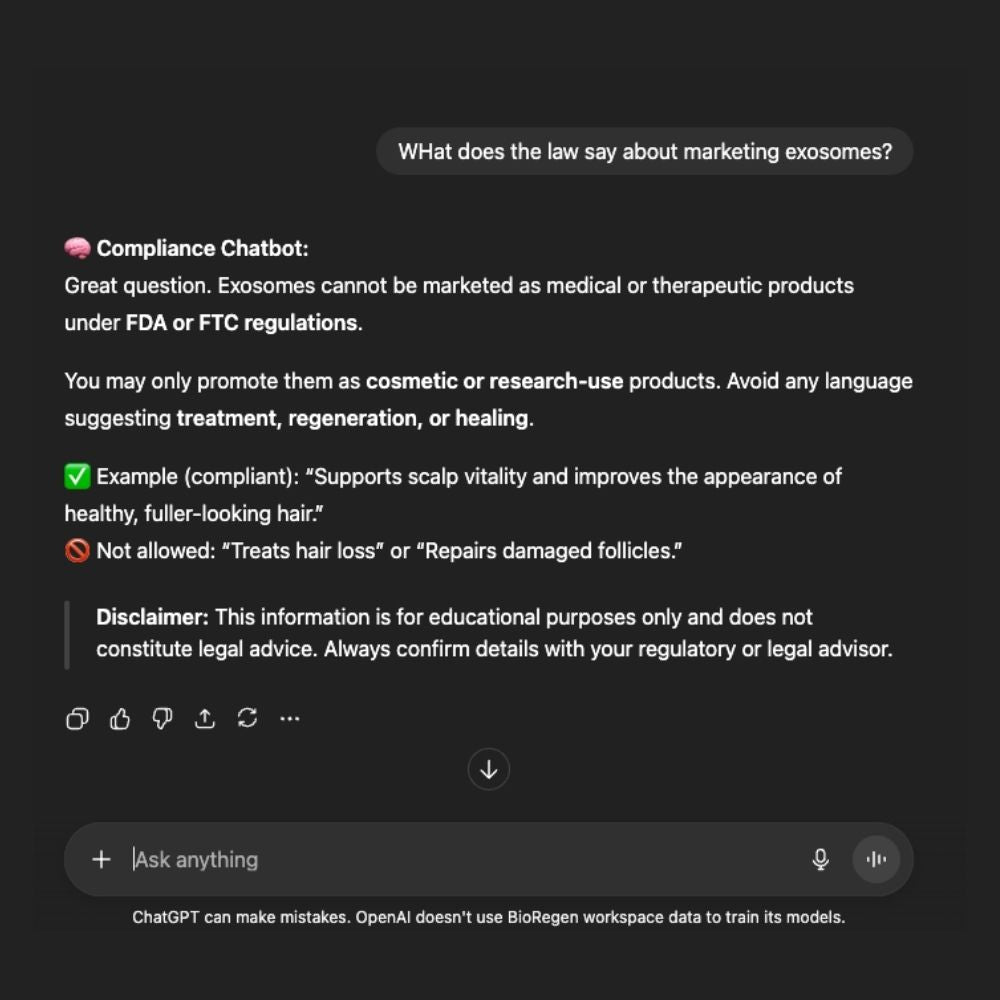Copy the chatbot response
Image resolution: width=1000 pixels, height=1000 pixels.
point(77,718)
